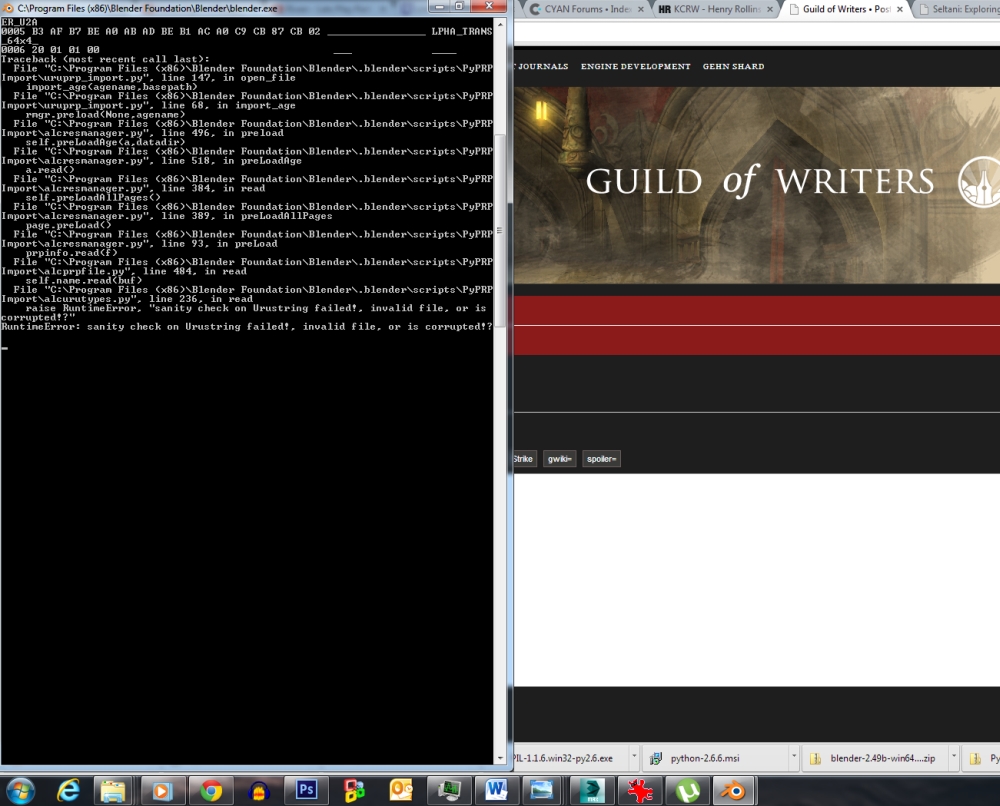Close the Guild of Writers tab
This screenshot has height=806, width=1000.
(x=900, y=9)
